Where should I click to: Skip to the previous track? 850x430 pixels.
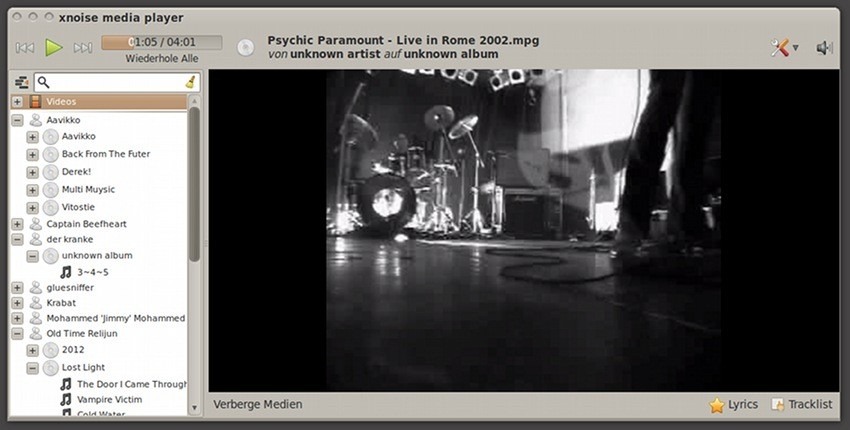point(24,48)
